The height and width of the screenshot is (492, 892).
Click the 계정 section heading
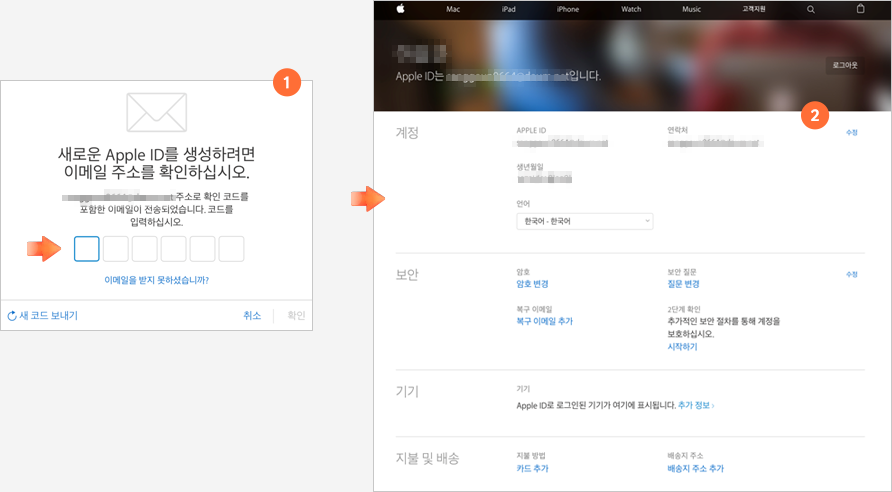[407, 133]
